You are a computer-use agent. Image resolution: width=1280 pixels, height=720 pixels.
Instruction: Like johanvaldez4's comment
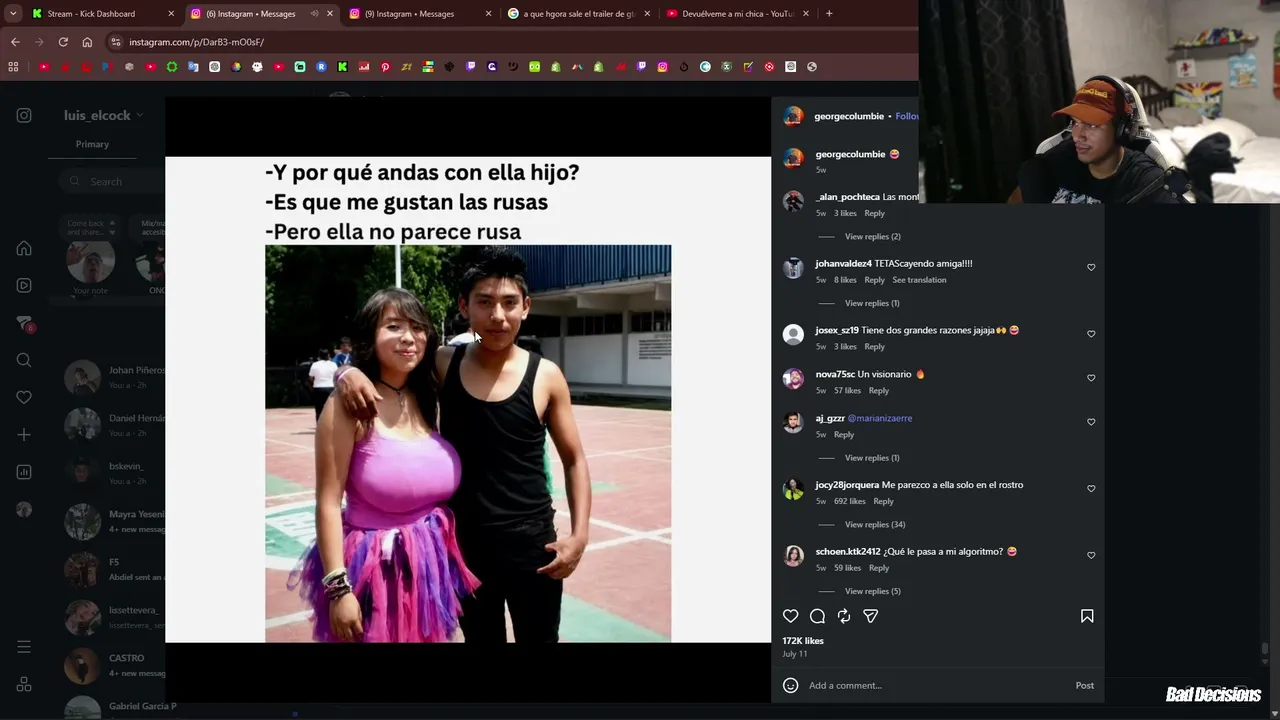(1091, 267)
